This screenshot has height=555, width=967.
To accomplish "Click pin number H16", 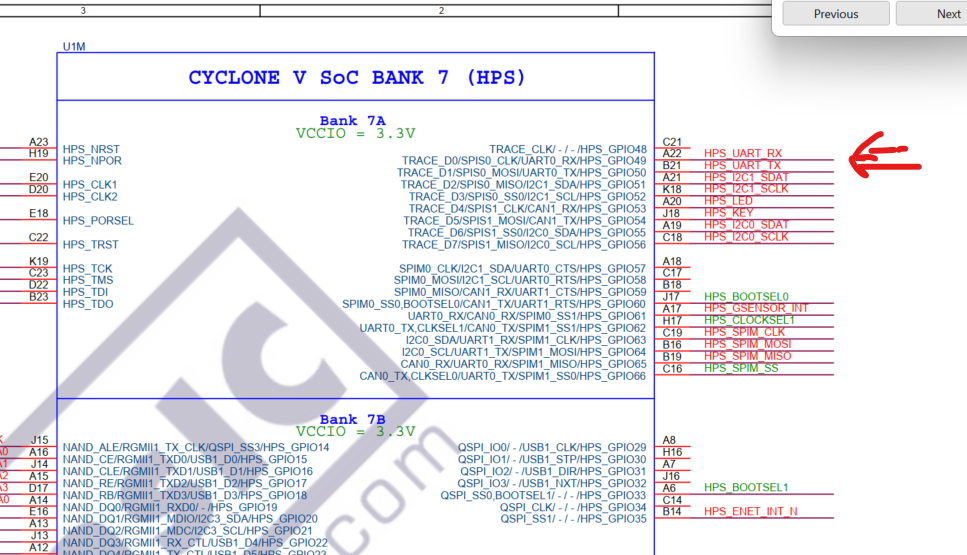I will click(x=672, y=453).
